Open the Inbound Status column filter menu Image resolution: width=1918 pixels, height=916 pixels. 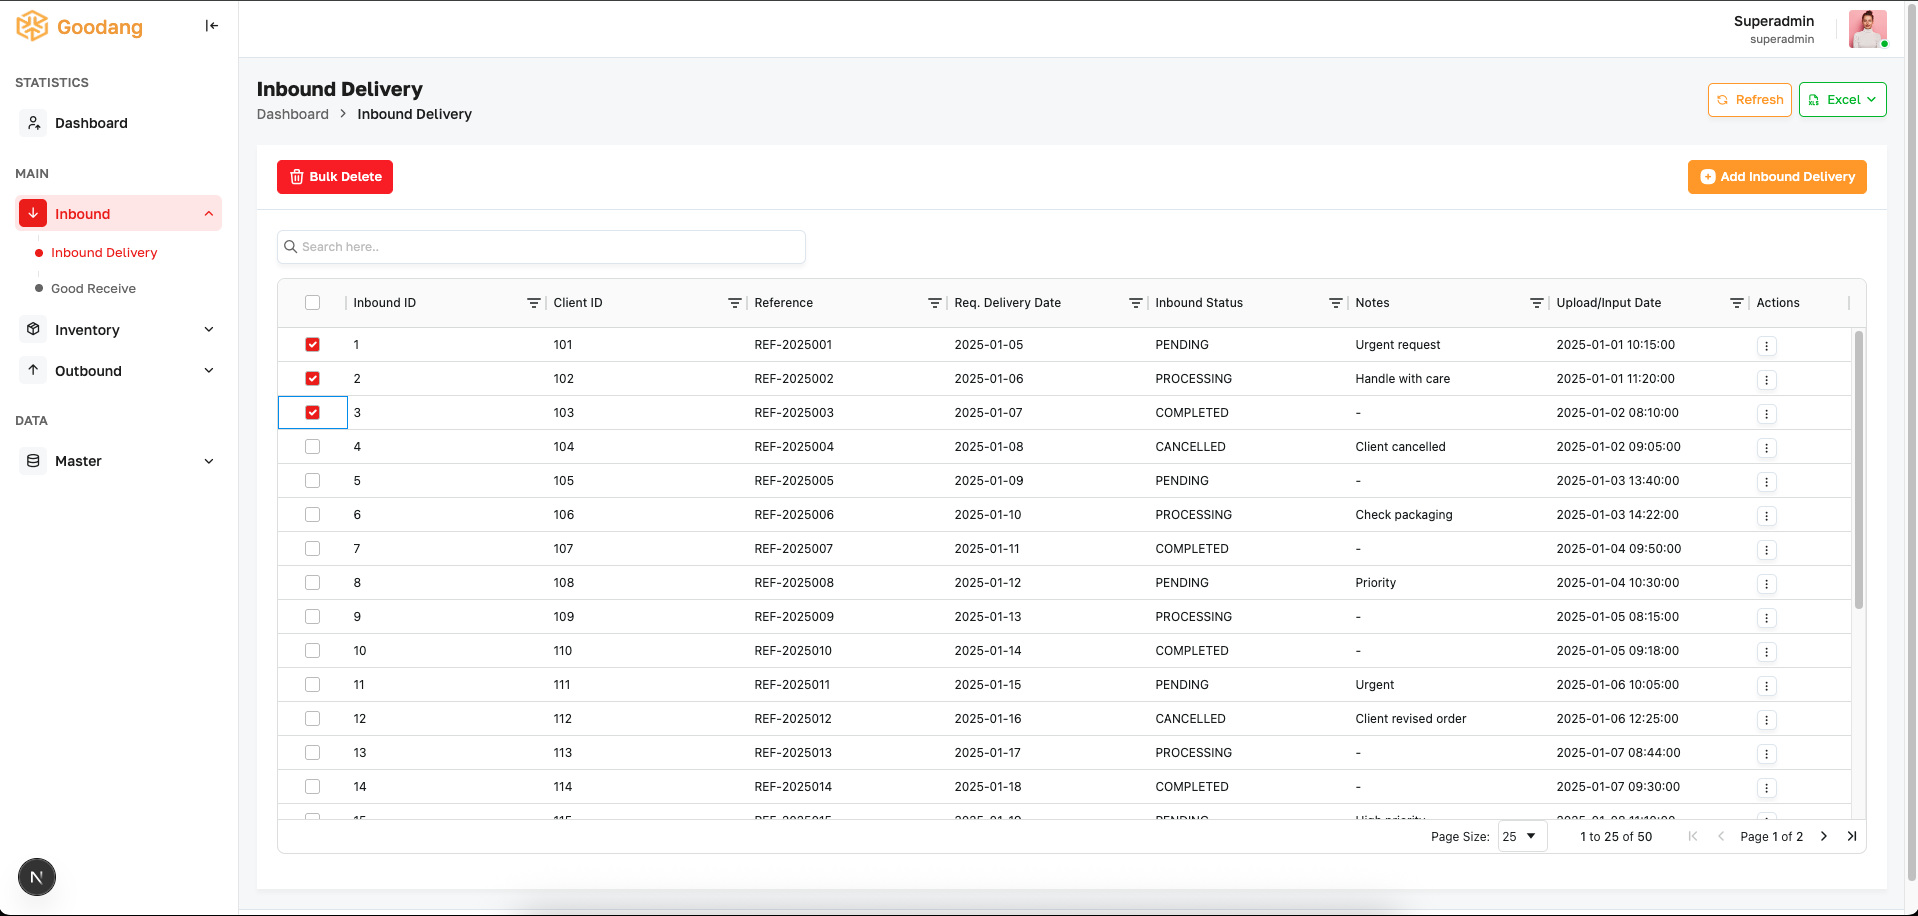[1335, 303]
